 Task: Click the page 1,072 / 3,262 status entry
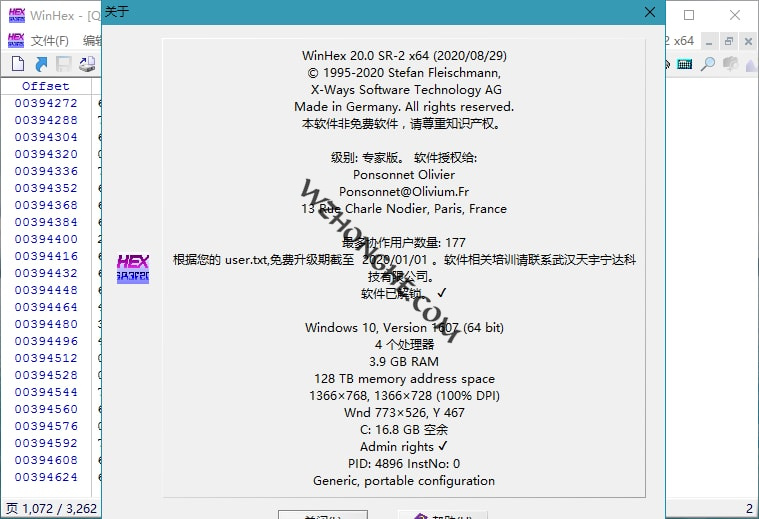(51, 509)
